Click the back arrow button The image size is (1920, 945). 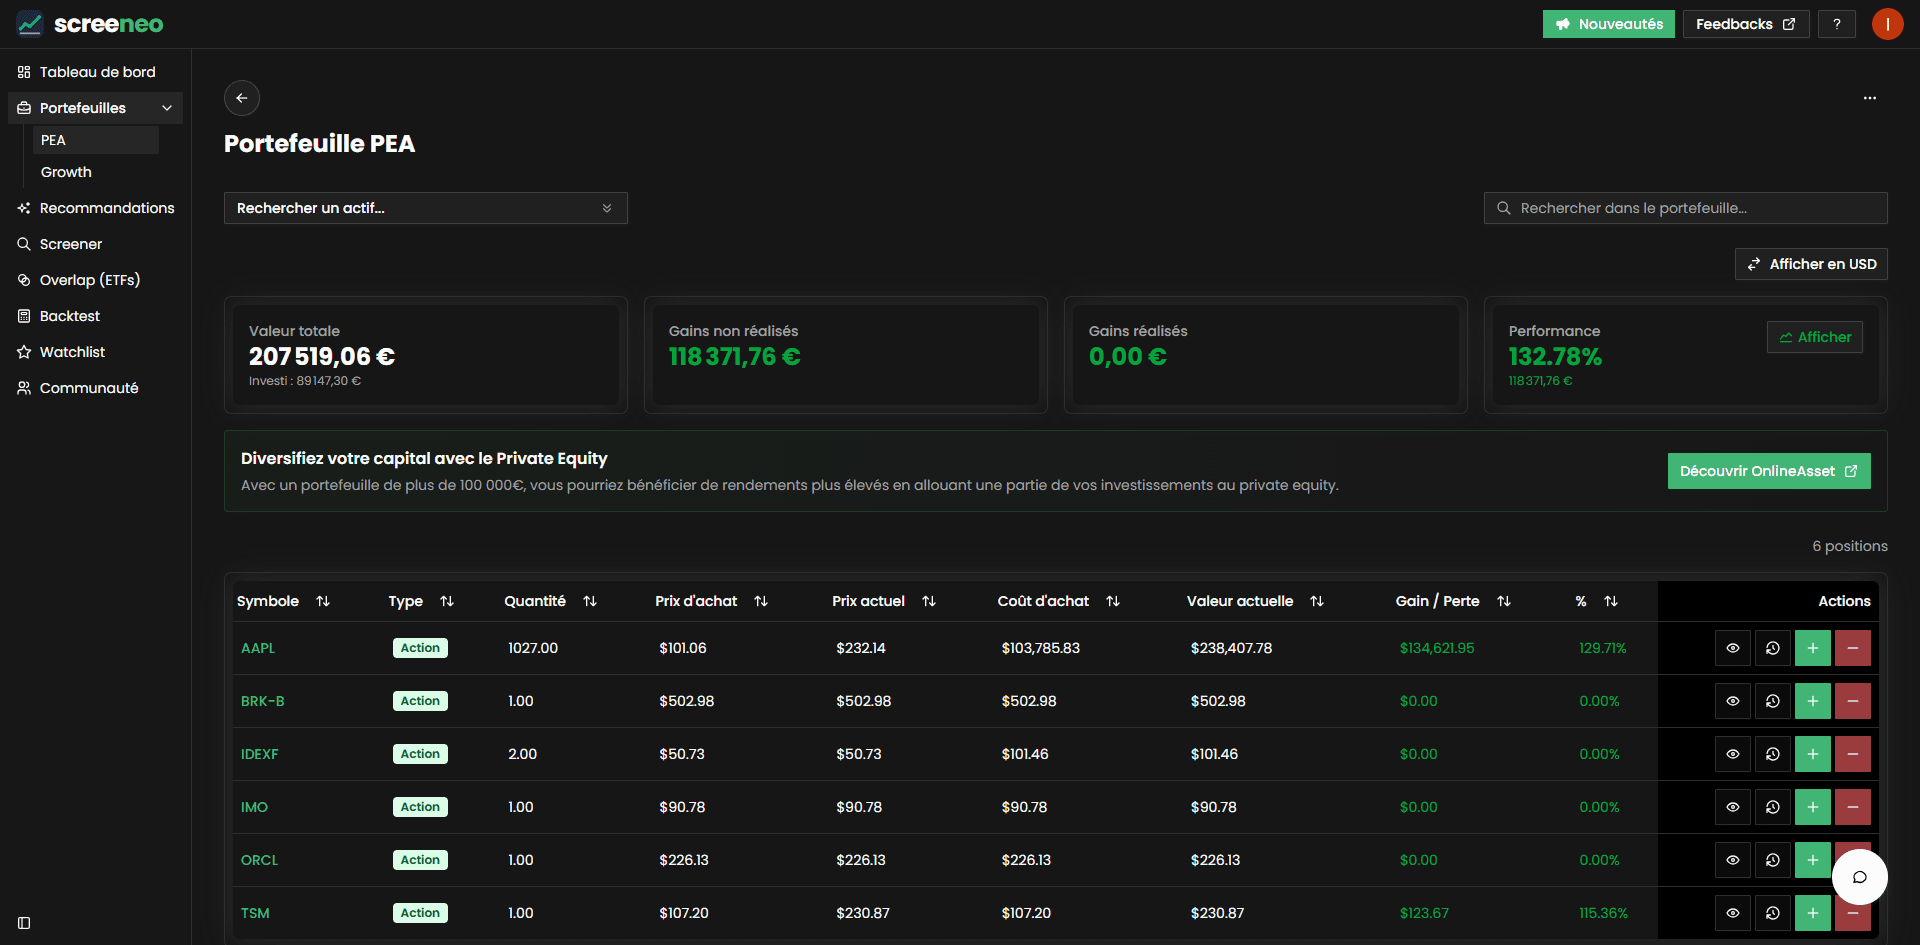click(x=242, y=98)
